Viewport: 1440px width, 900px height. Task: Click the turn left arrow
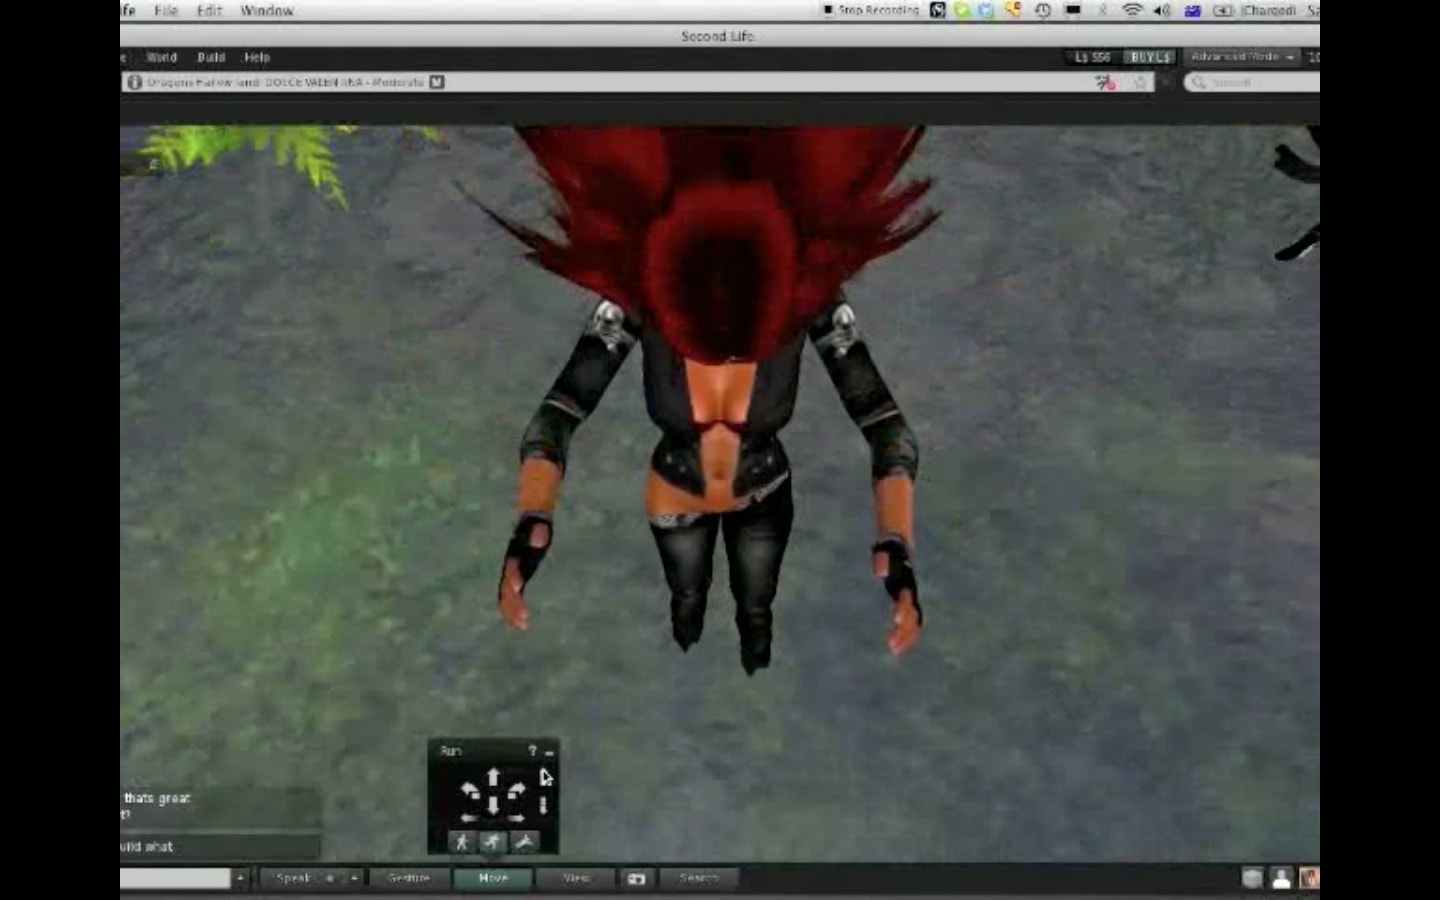(469, 791)
